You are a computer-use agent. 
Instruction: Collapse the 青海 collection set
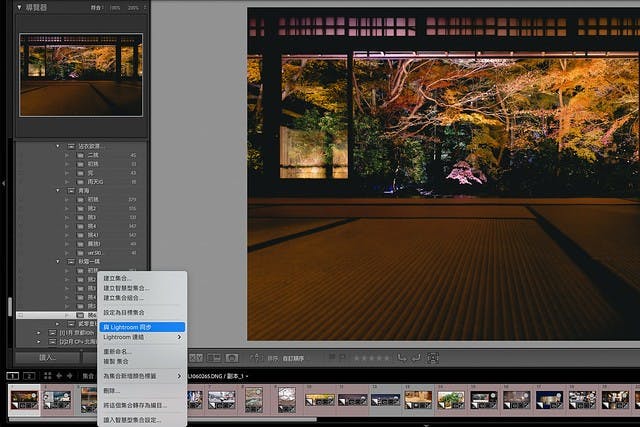pos(59,190)
